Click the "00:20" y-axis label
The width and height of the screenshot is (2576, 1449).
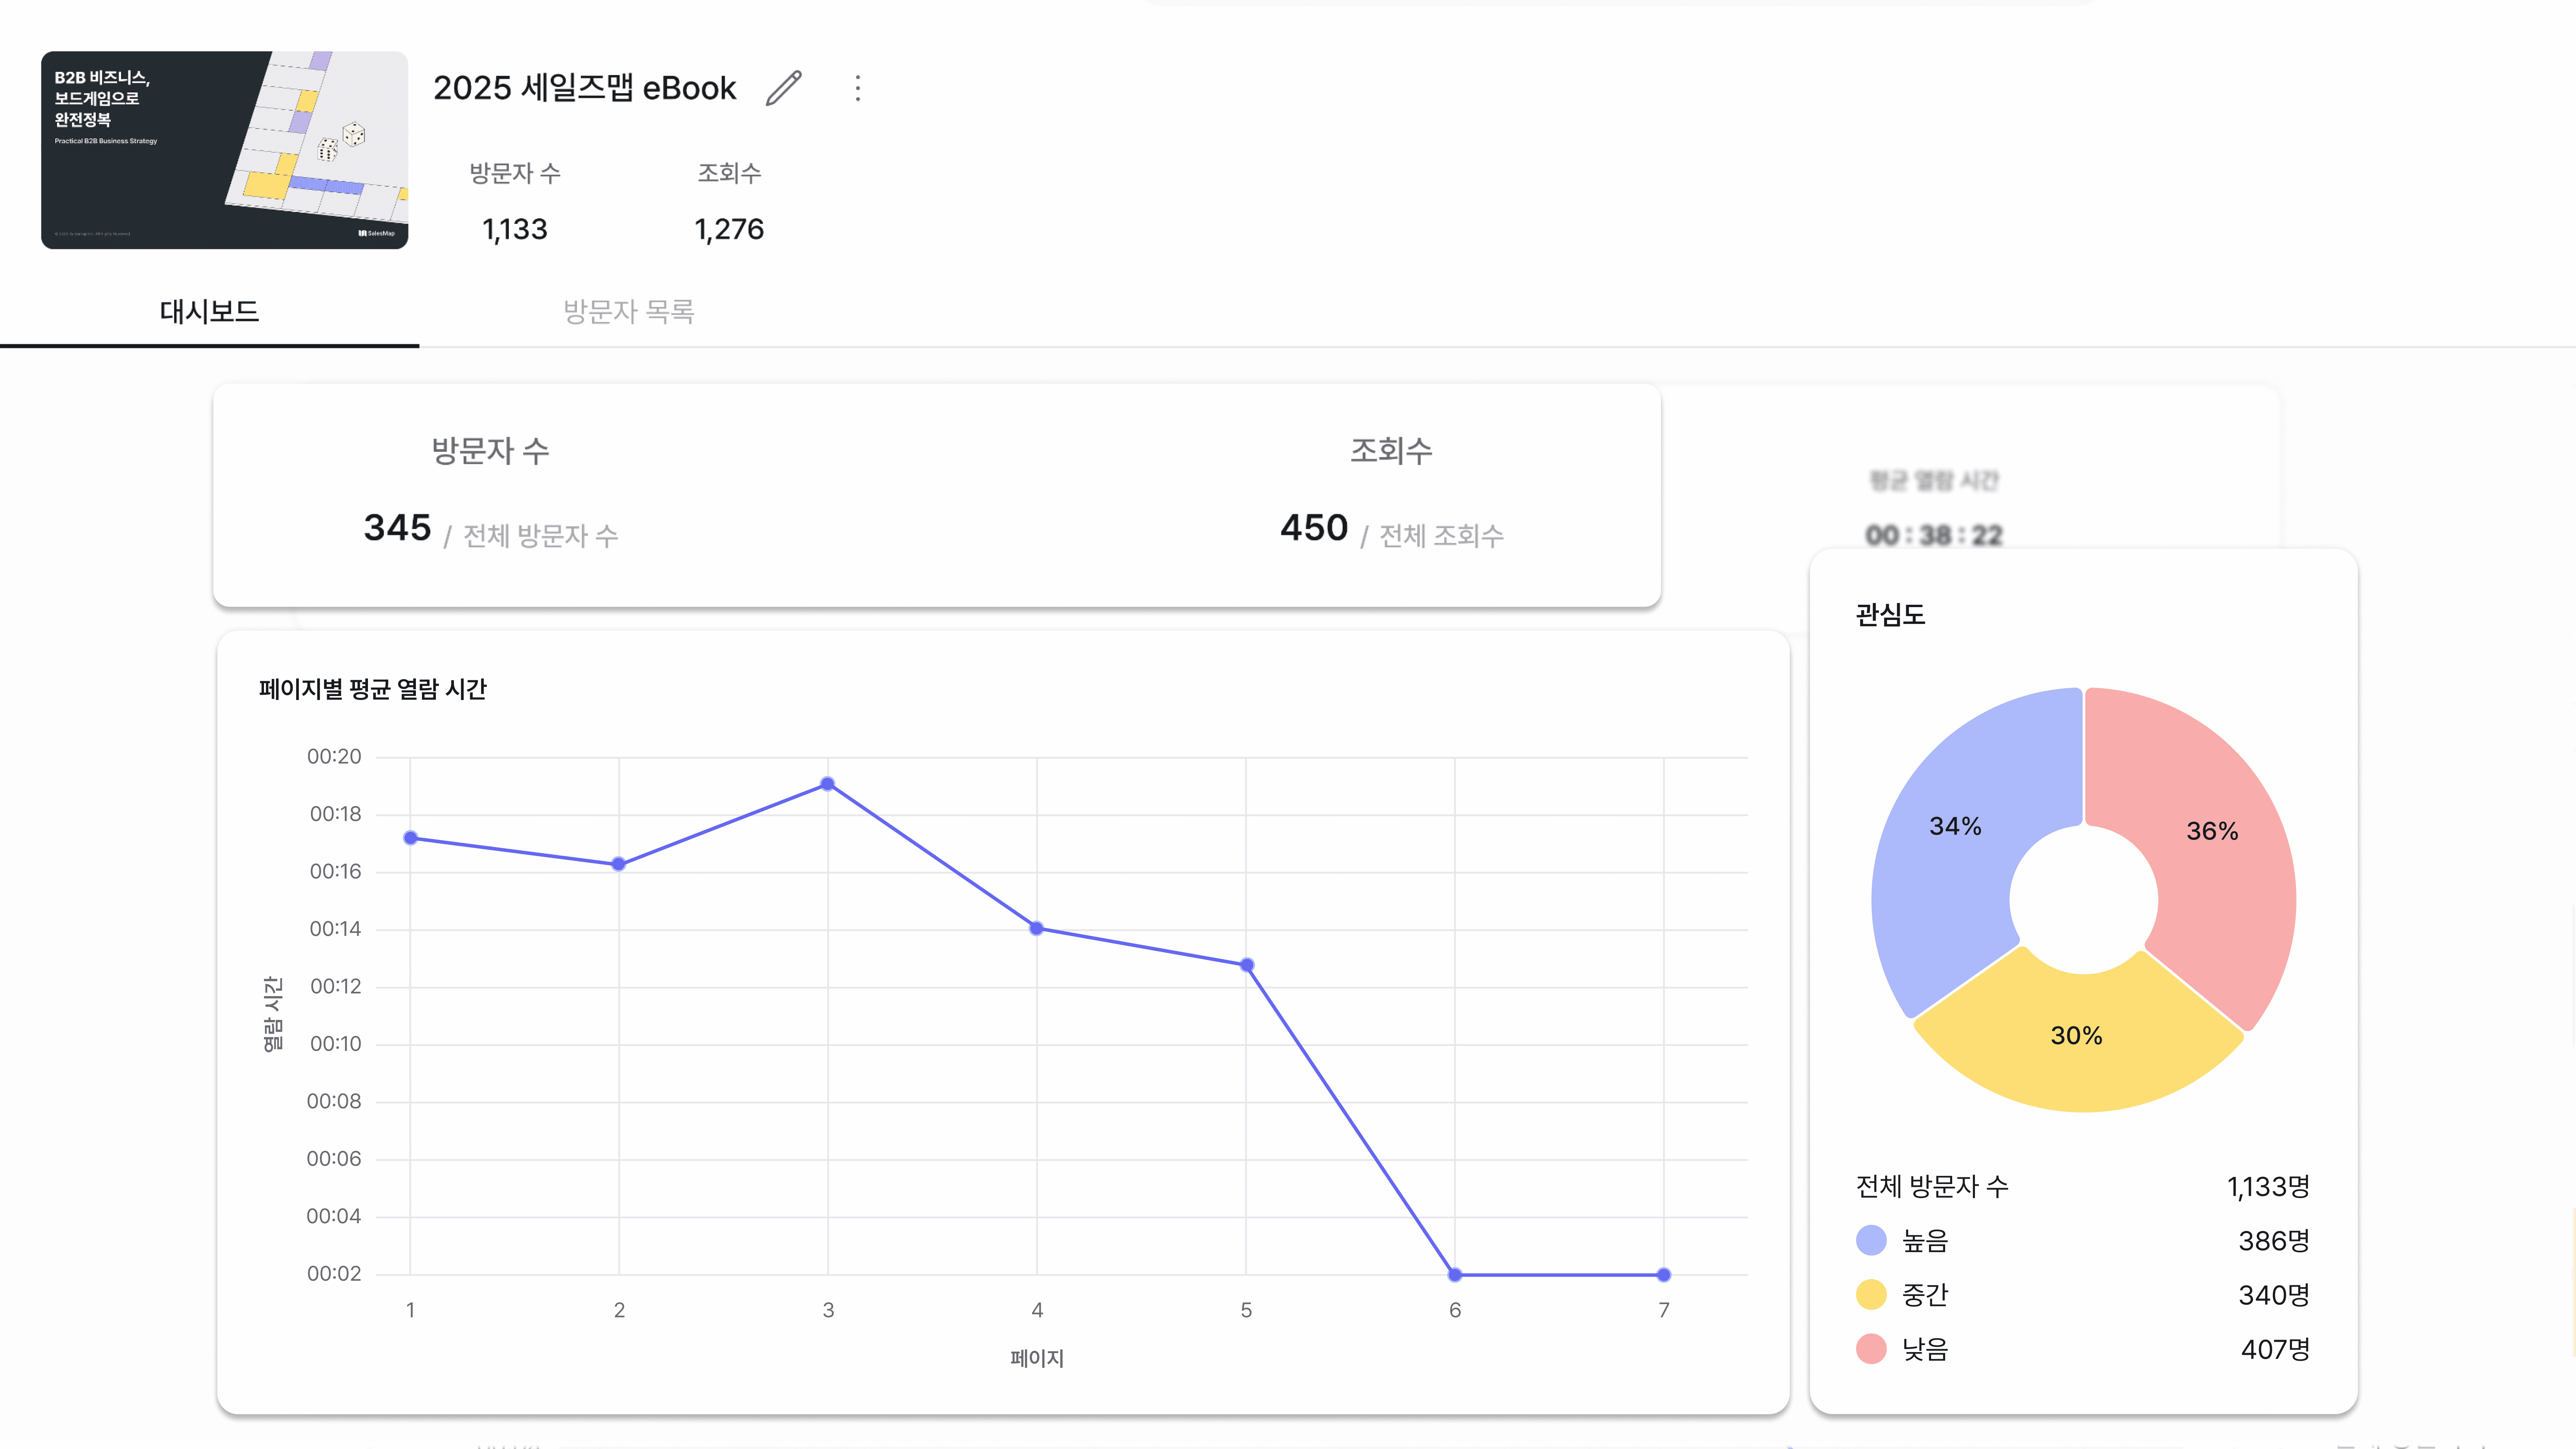334,757
